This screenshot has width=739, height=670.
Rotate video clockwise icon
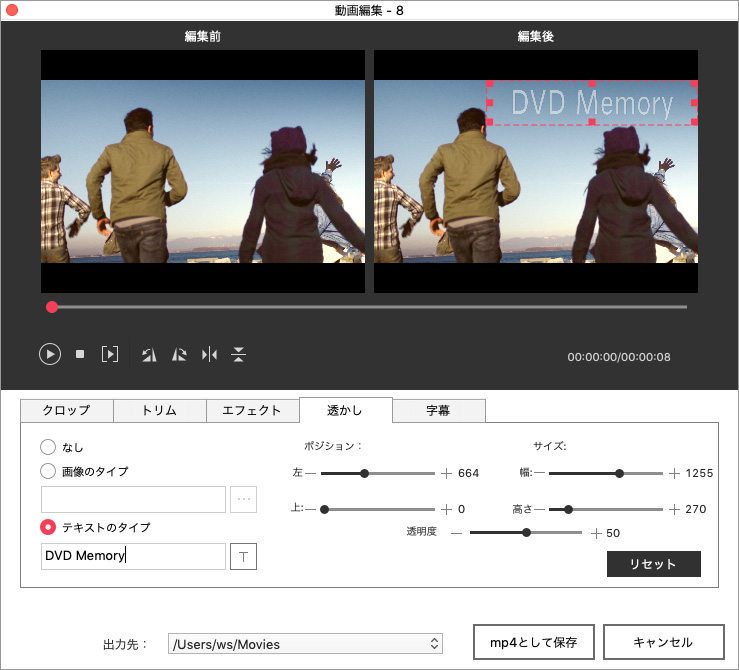(x=179, y=354)
